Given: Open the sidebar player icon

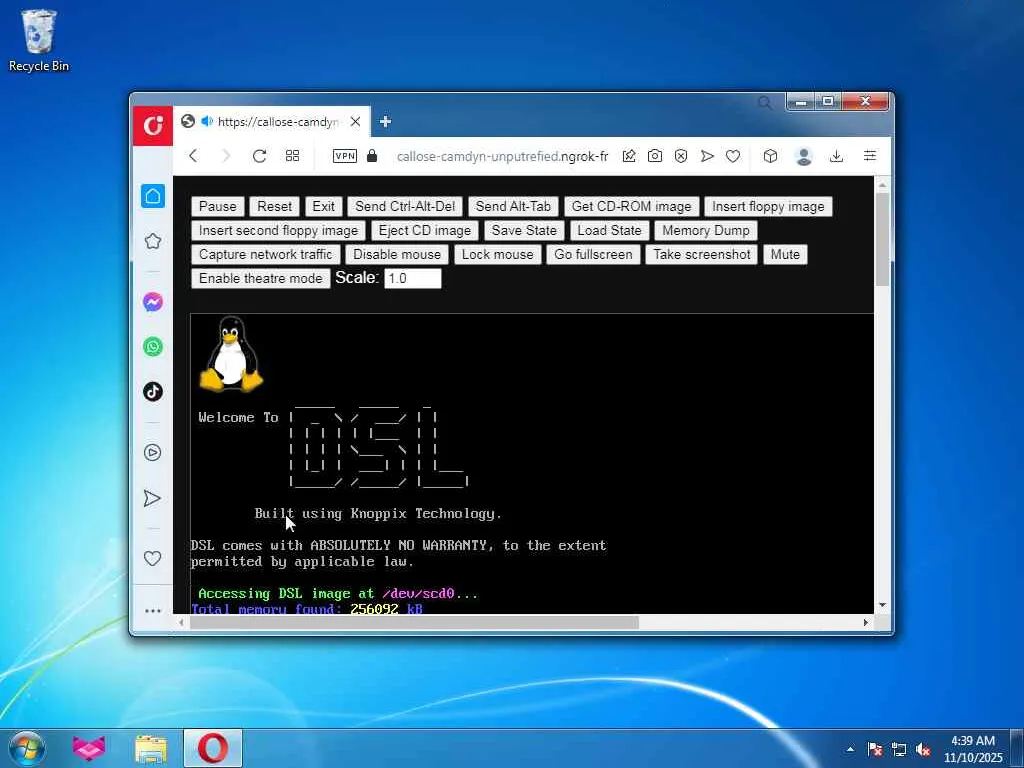Looking at the screenshot, I should [153, 453].
